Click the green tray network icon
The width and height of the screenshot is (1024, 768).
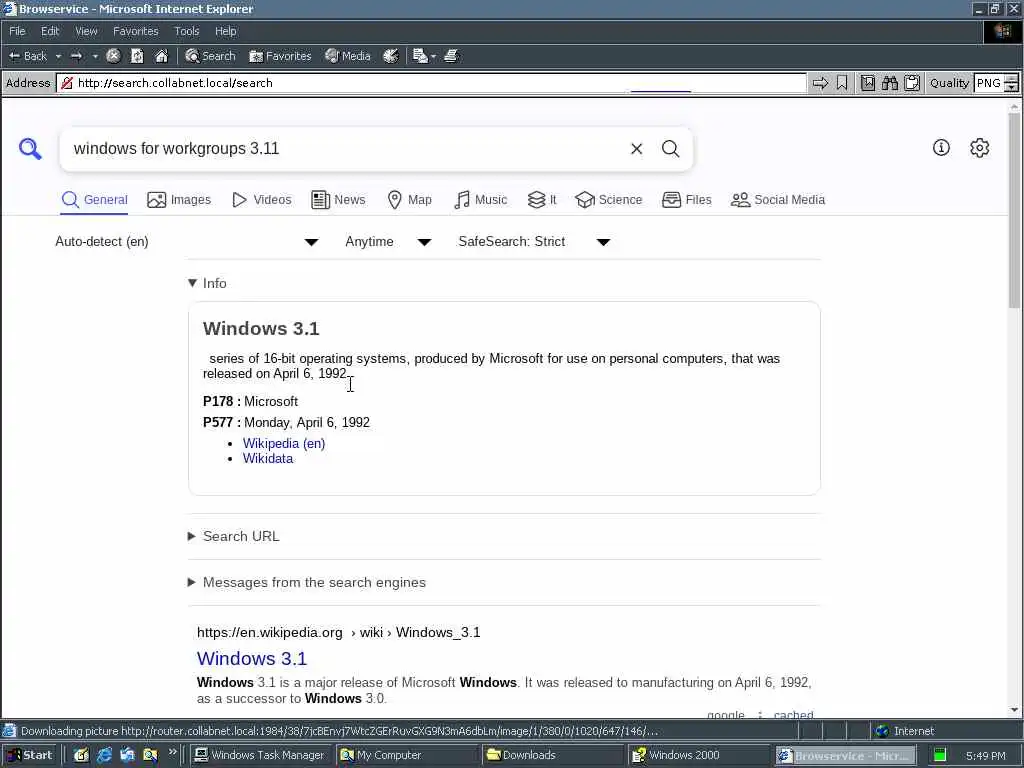point(940,755)
